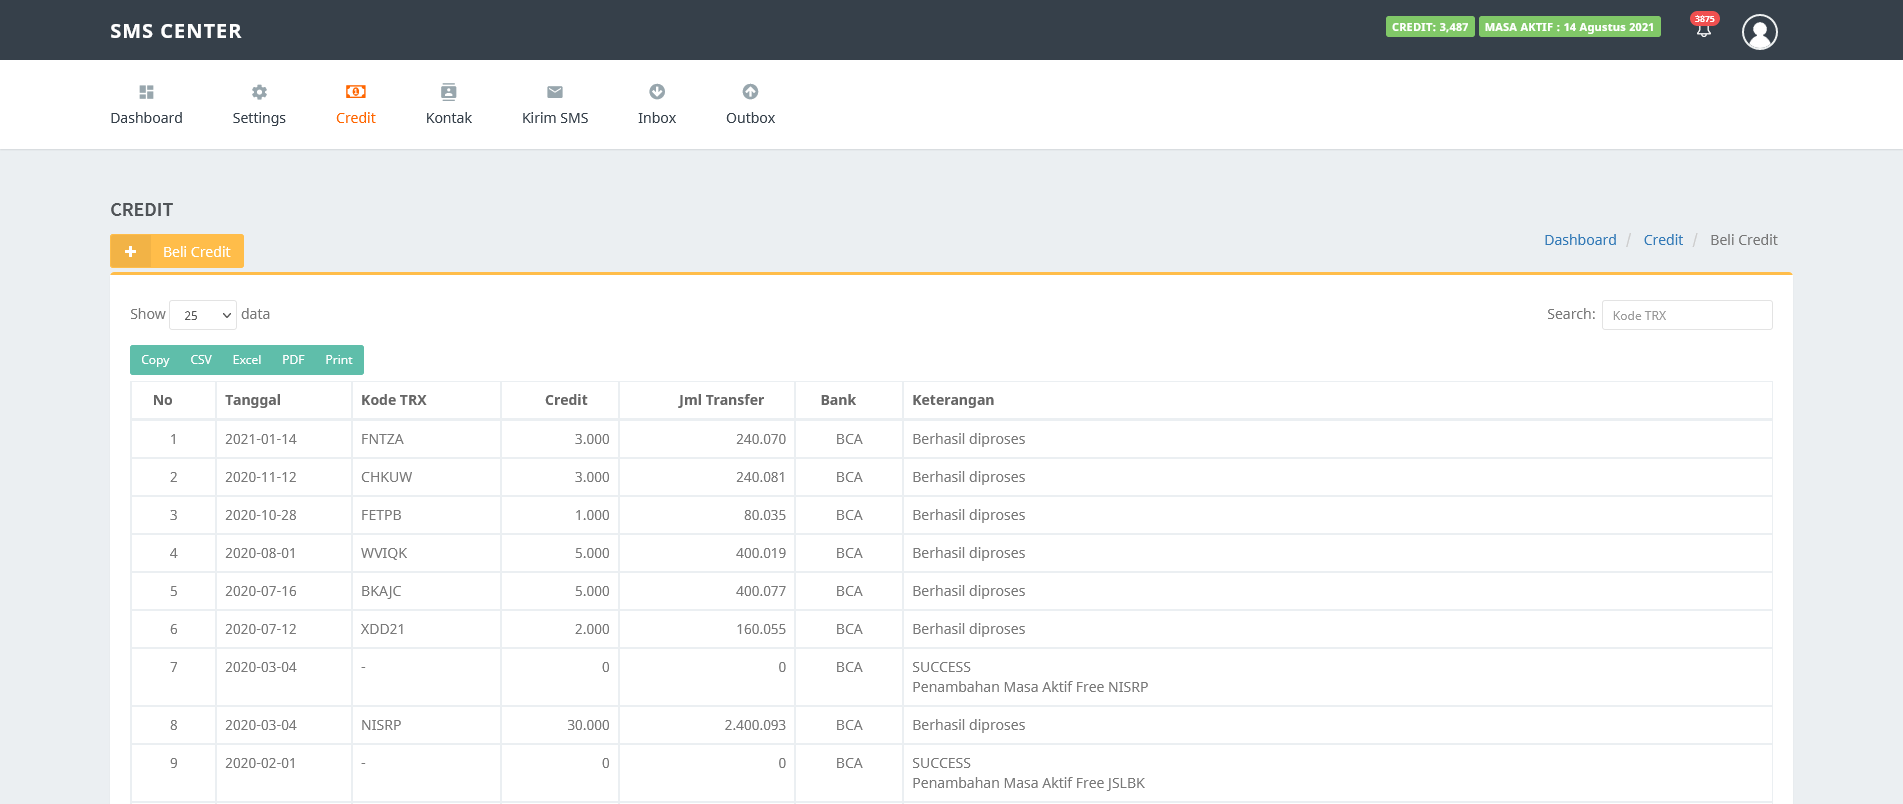Click date 2020-02-01 cell

[x=284, y=773]
